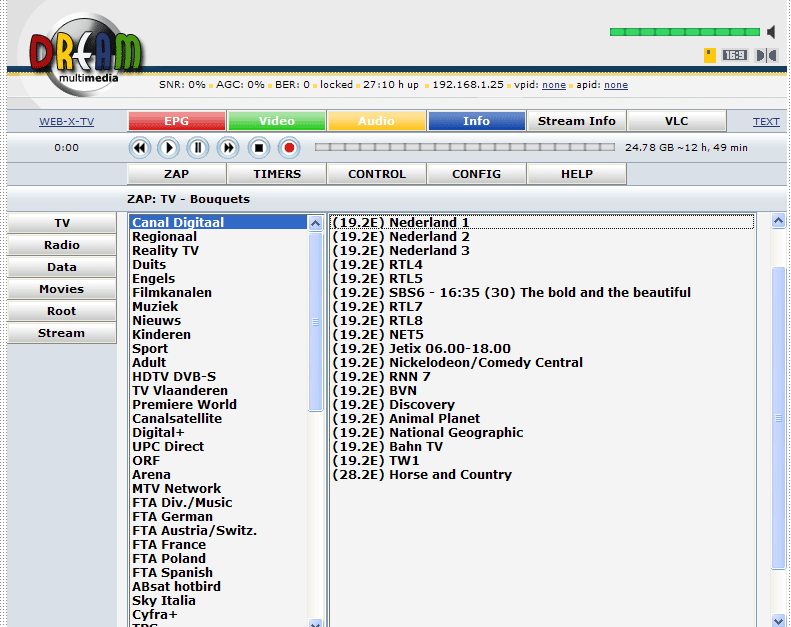Open the VLC button
Image resolution: width=791 pixels, height=627 pixels.
tap(676, 121)
